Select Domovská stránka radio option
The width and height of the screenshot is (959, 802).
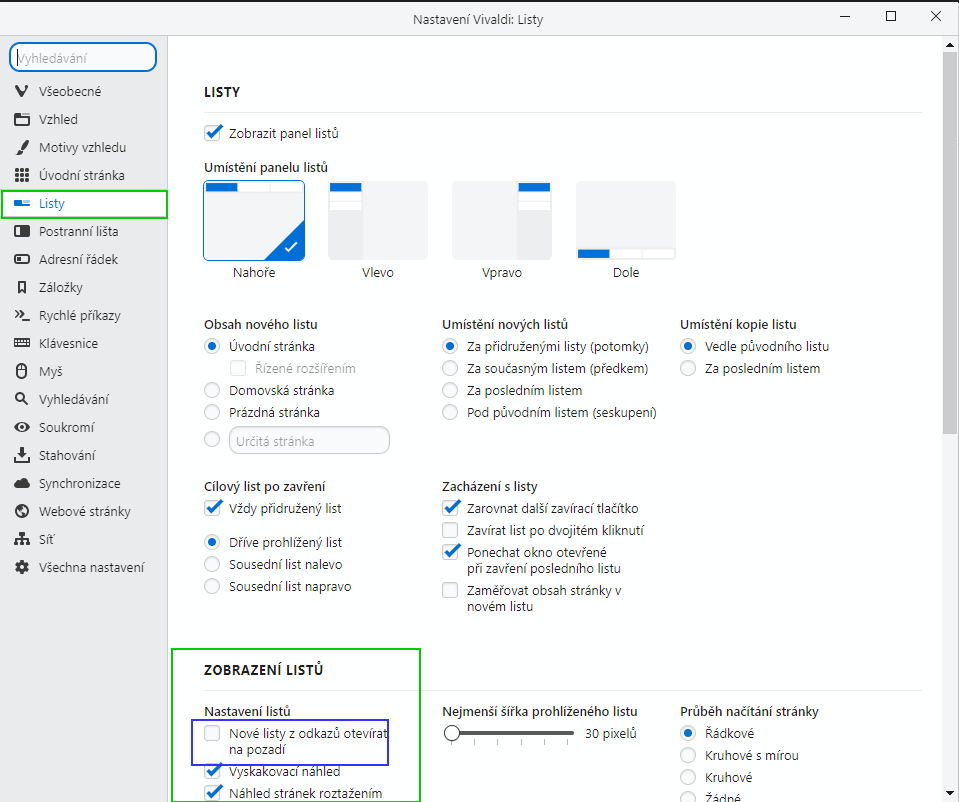point(212,390)
